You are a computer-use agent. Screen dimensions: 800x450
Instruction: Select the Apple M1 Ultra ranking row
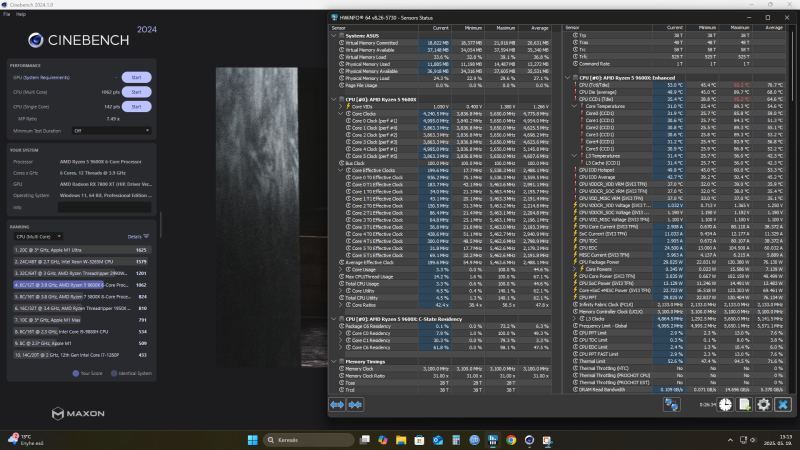pos(82,250)
